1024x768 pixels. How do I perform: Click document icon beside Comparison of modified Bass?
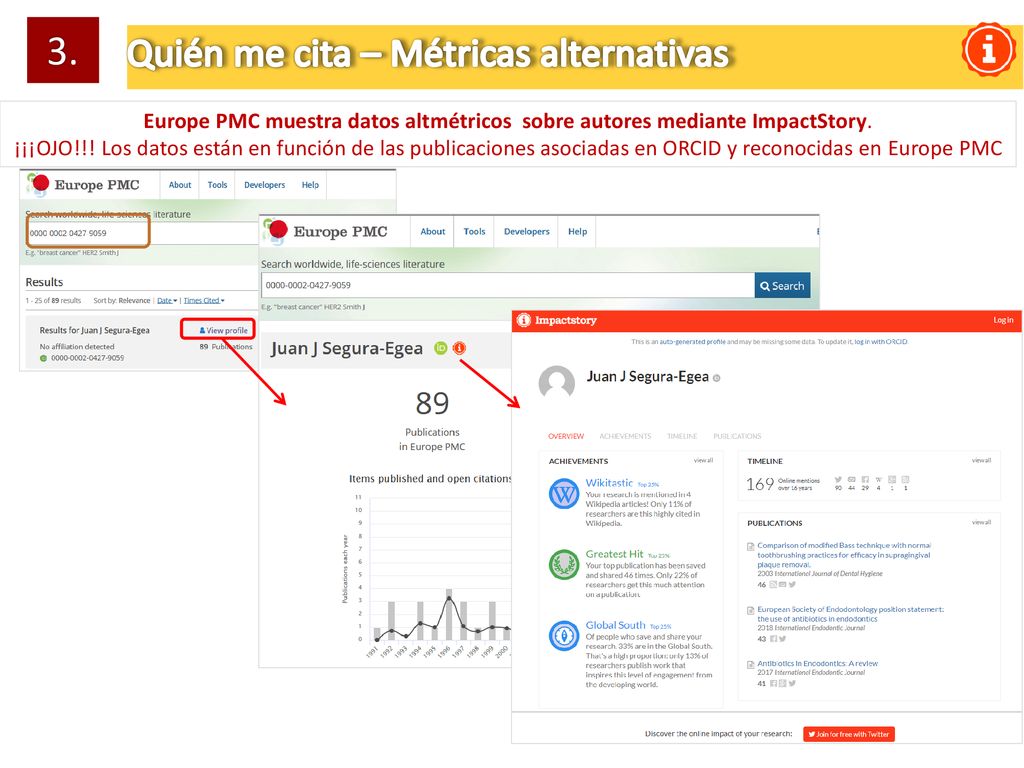point(751,546)
